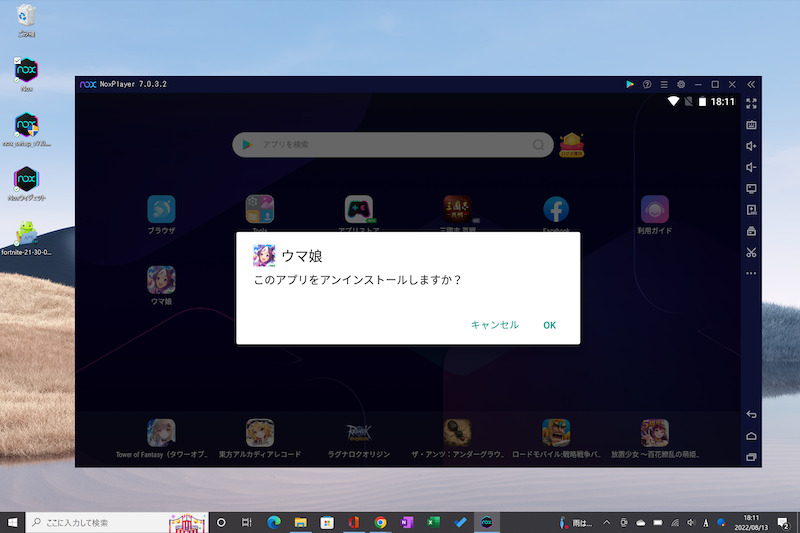Collapse the NoxPlayer side toolbar
This screenshot has height=533, width=800.
click(751, 84)
